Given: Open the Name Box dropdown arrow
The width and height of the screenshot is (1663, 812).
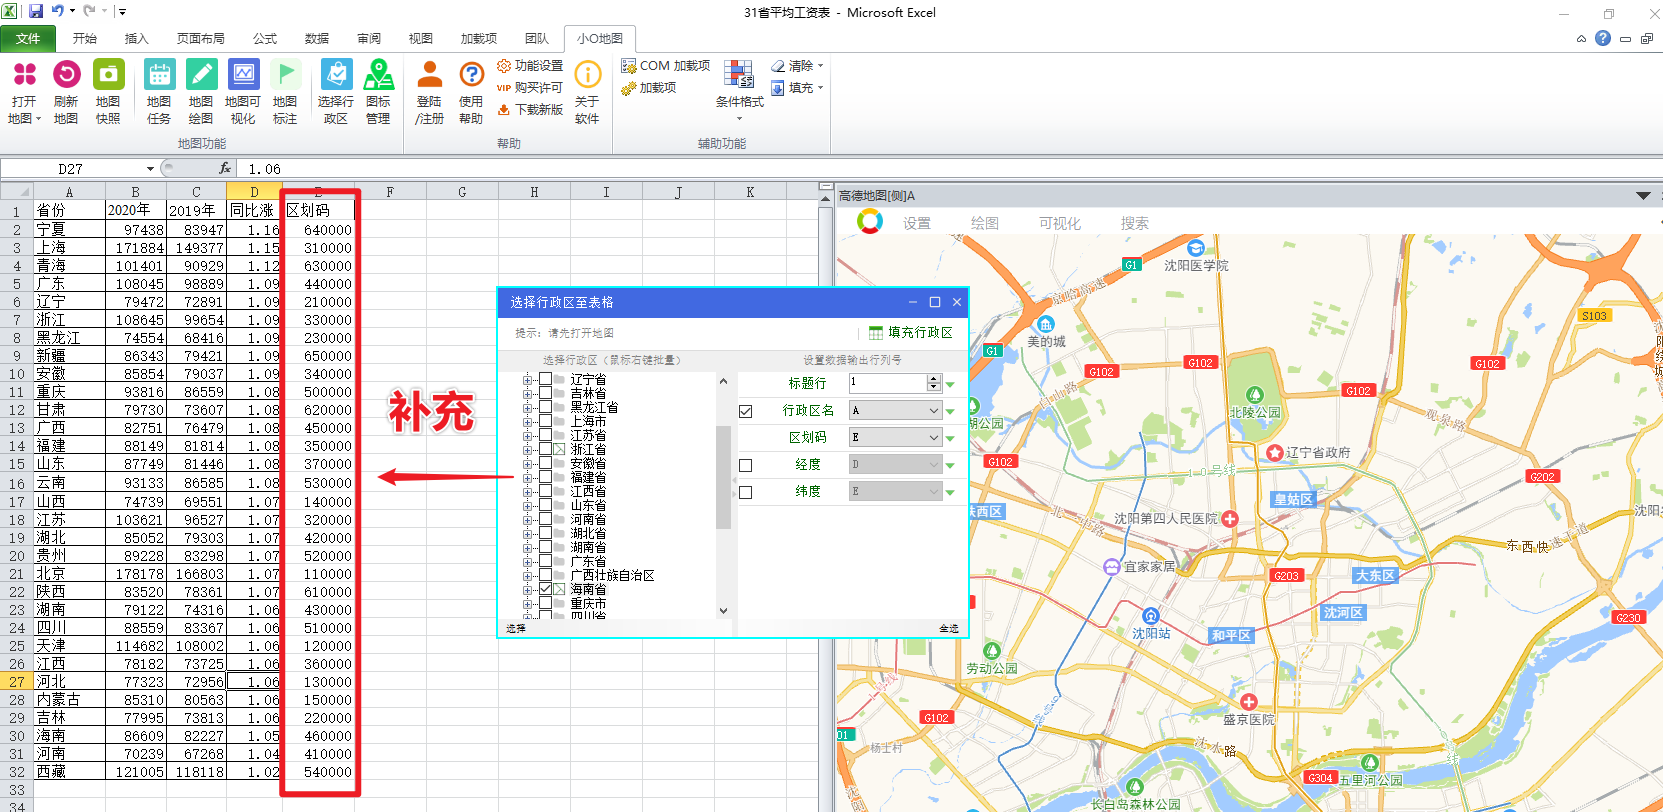Looking at the screenshot, I should pyautogui.click(x=150, y=168).
